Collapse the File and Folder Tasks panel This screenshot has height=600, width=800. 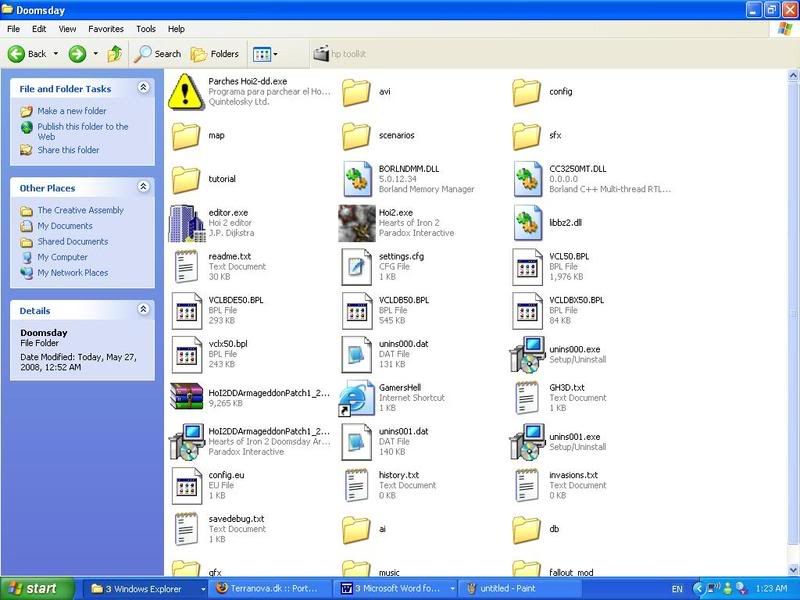(144, 88)
